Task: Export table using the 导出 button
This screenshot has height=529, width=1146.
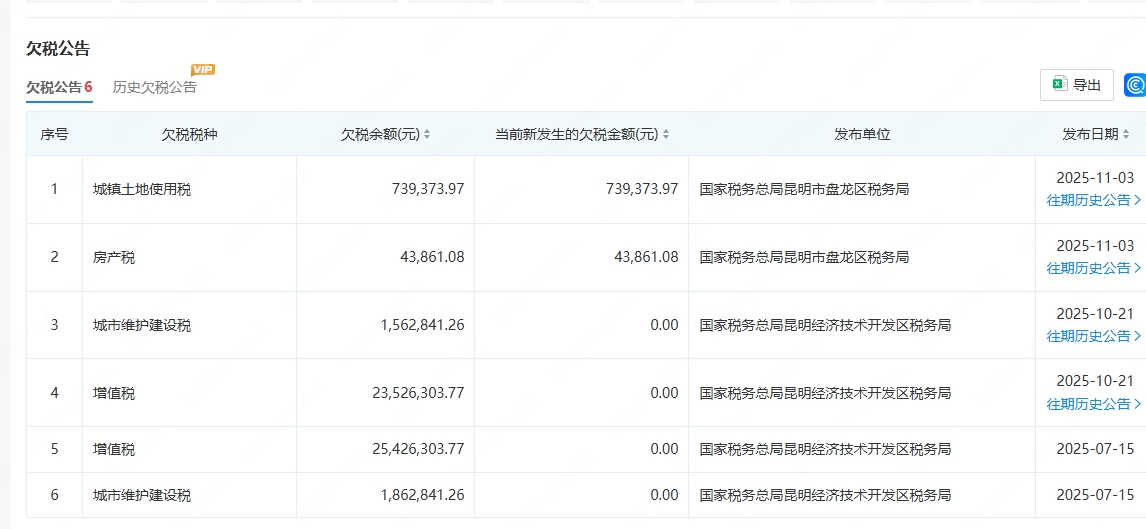Action: coord(1077,86)
